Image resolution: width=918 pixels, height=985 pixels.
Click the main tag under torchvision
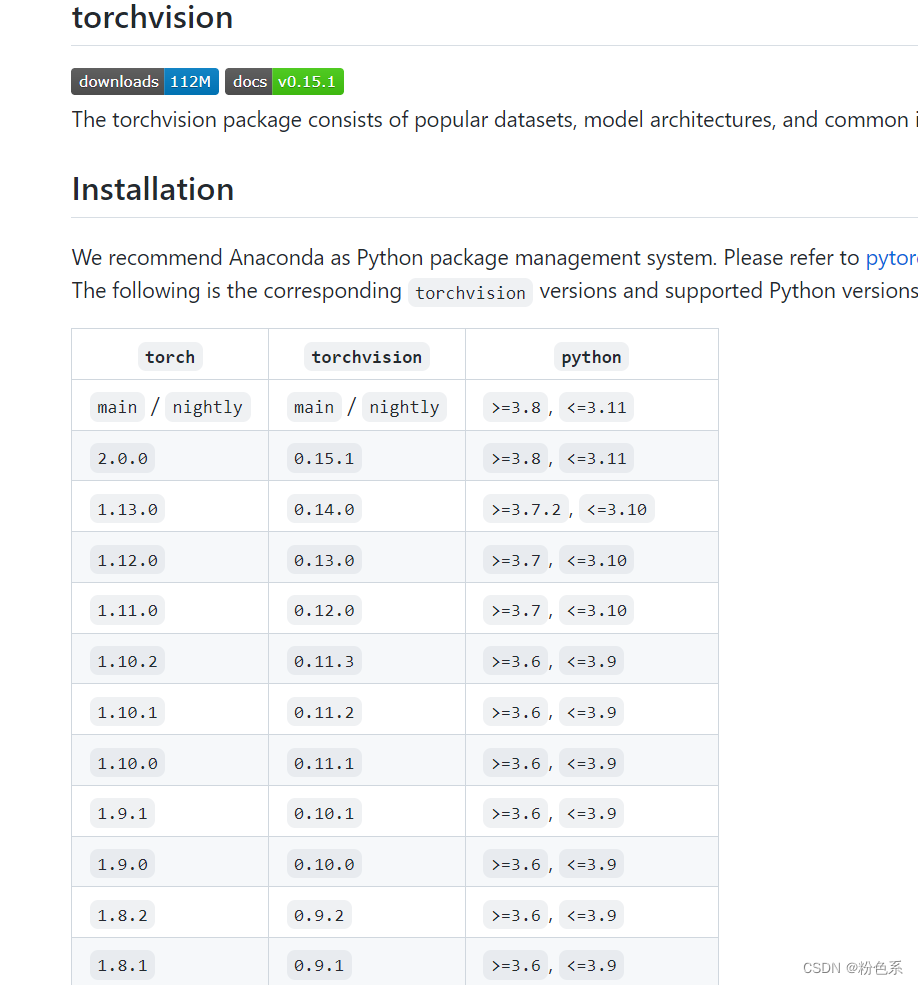point(314,406)
